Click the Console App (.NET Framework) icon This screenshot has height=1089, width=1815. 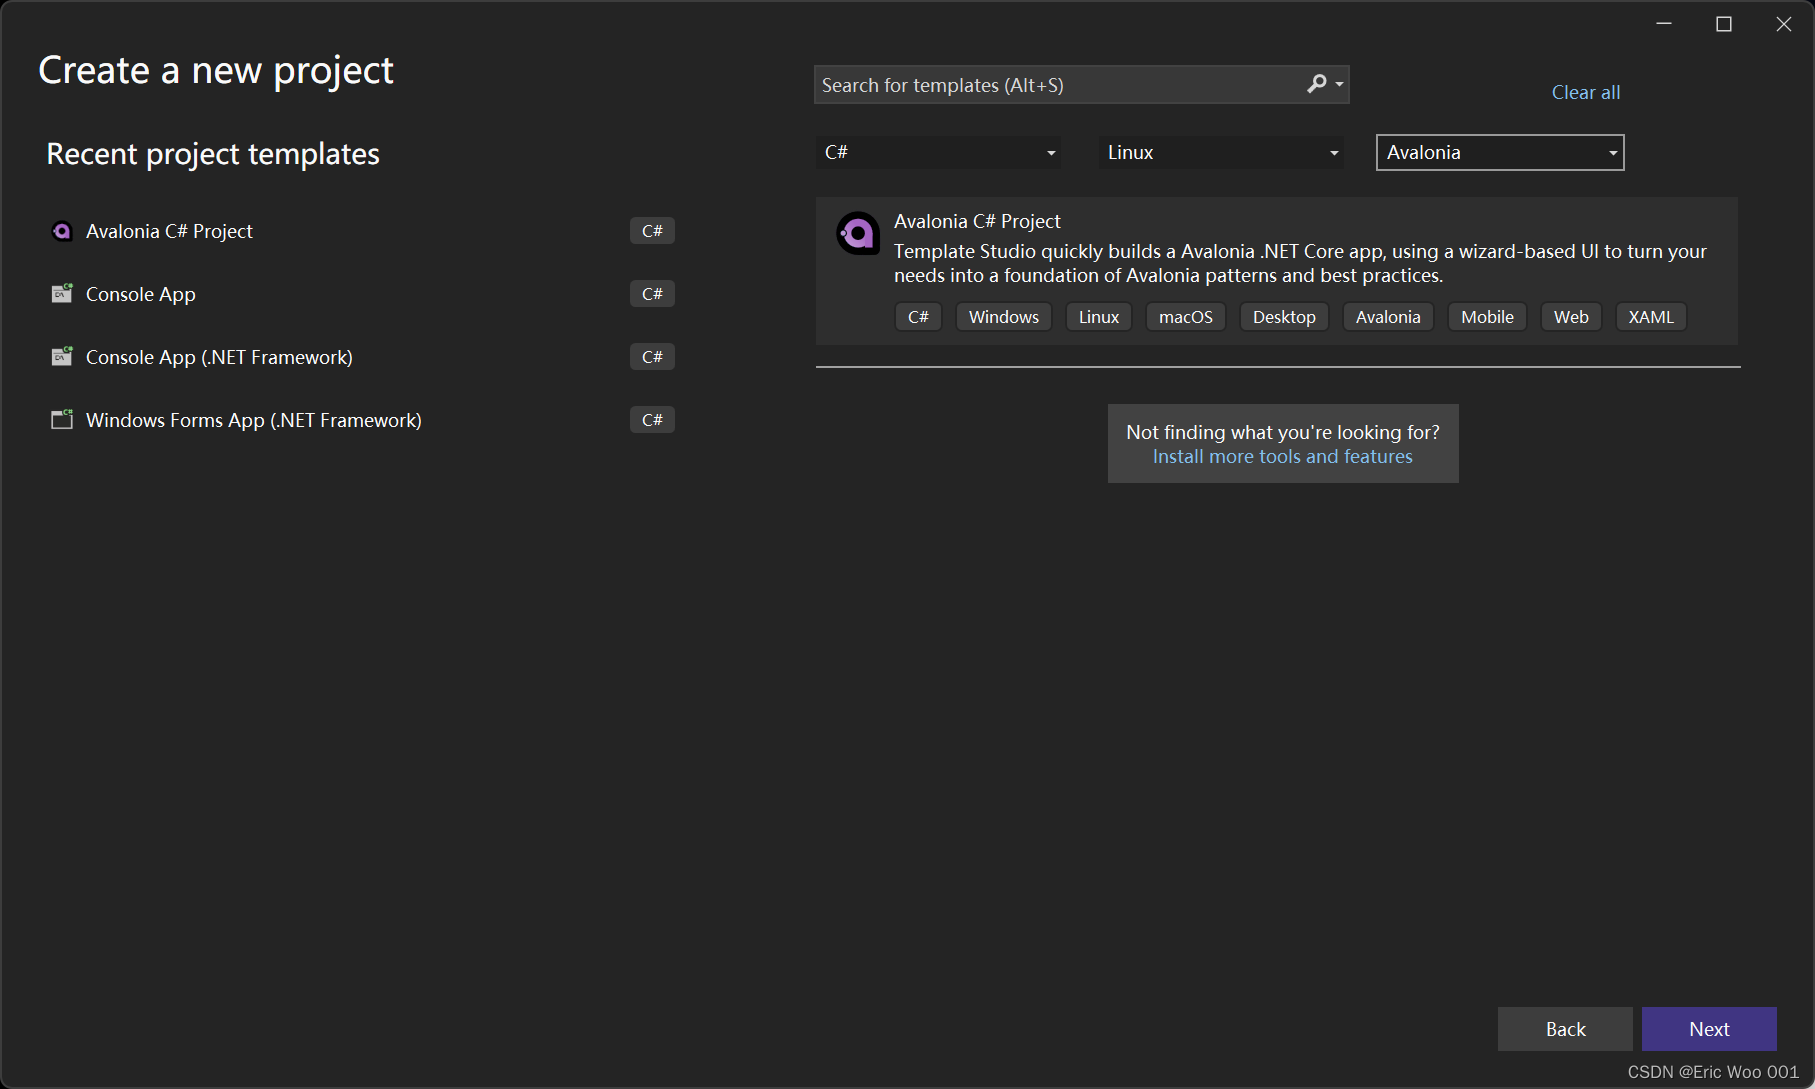[x=62, y=356]
